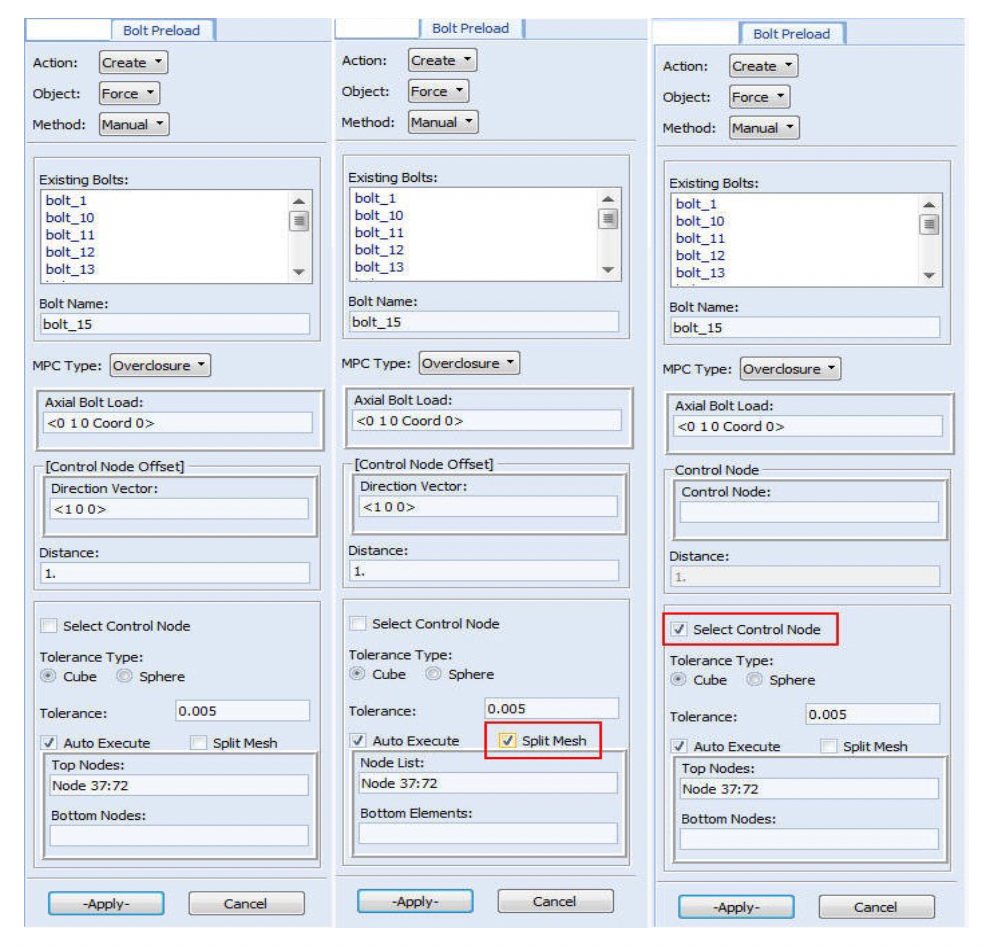Open the Method dropdown in right panel
Image resolution: width=986 pixels, height=946 pixels.
[x=764, y=128]
